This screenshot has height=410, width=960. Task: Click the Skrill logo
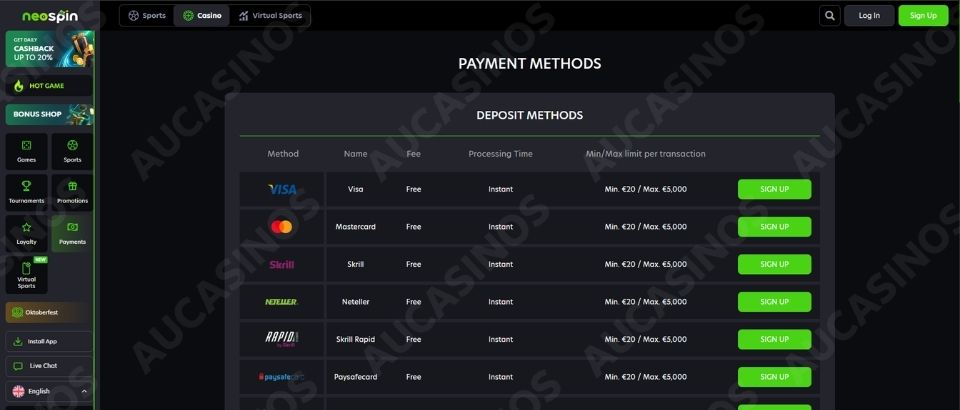click(x=282, y=264)
